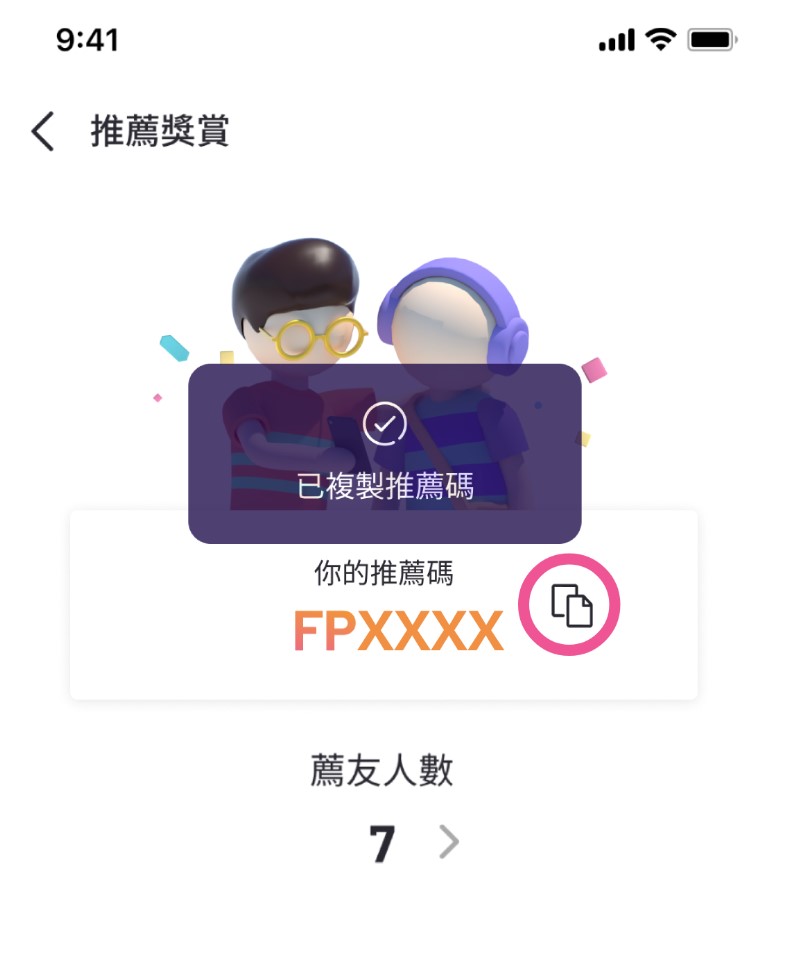Dismiss the 已複製推薦碼 toast message

[x=384, y=454]
